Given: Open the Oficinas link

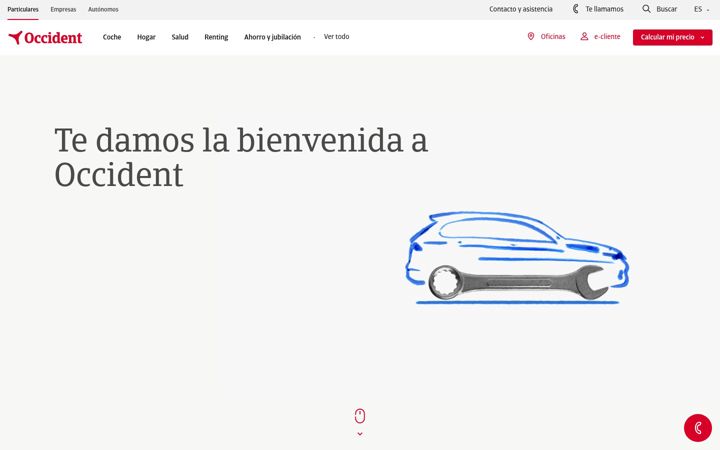Looking at the screenshot, I should (x=553, y=36).
